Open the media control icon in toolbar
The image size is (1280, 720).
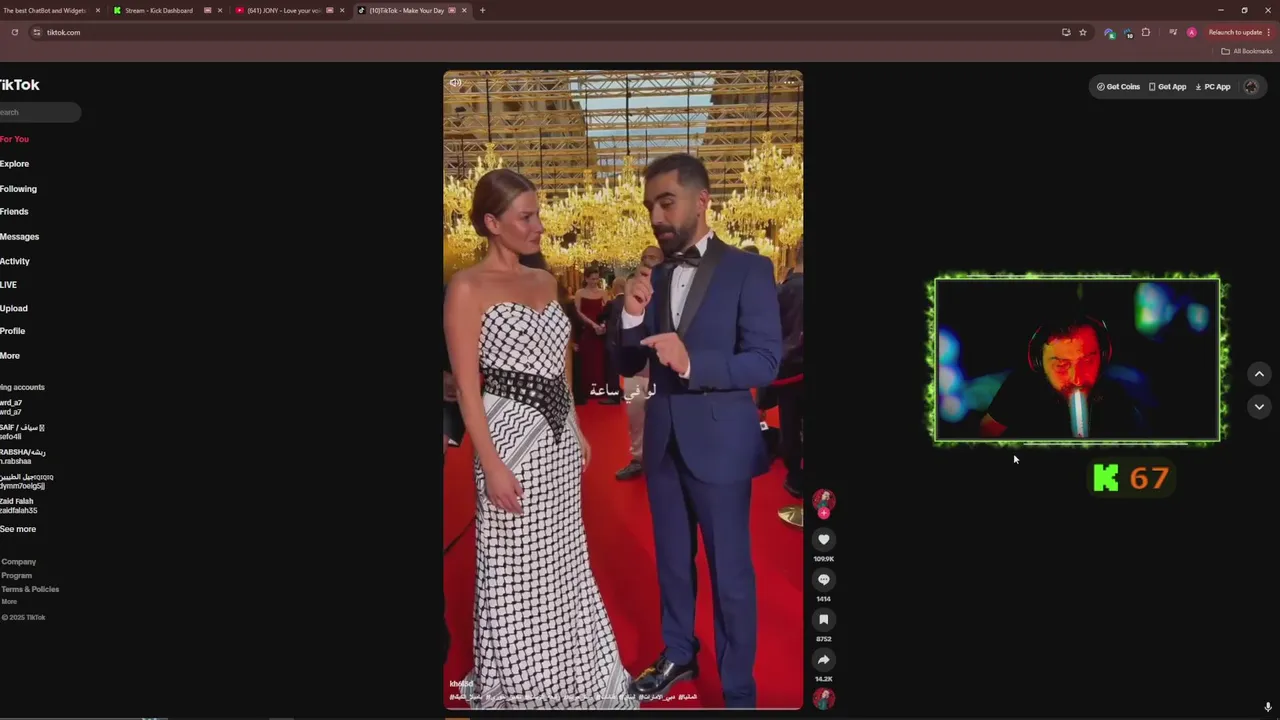(x=1173, y=32)
